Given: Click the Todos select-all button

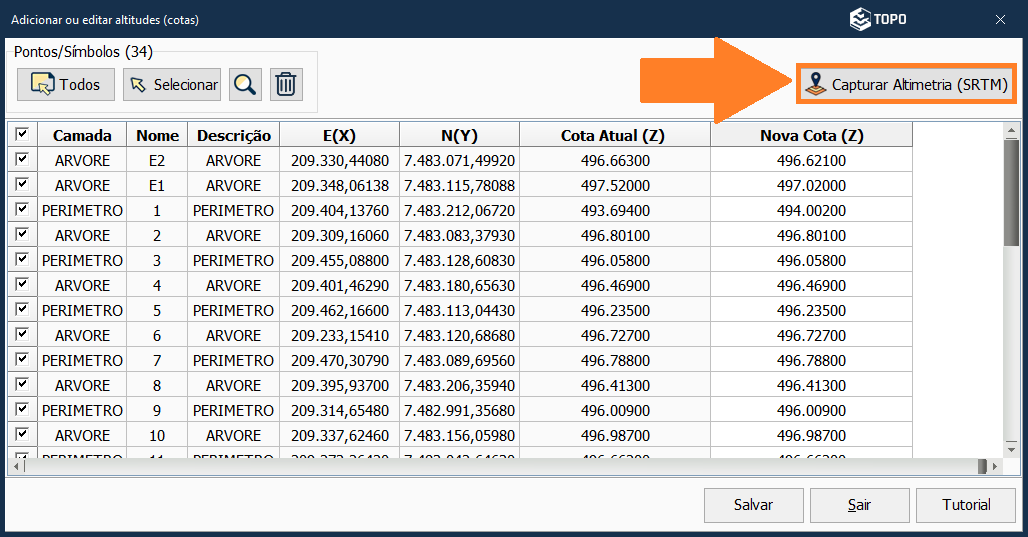Looking at the screenshot, I should [66, 85].
